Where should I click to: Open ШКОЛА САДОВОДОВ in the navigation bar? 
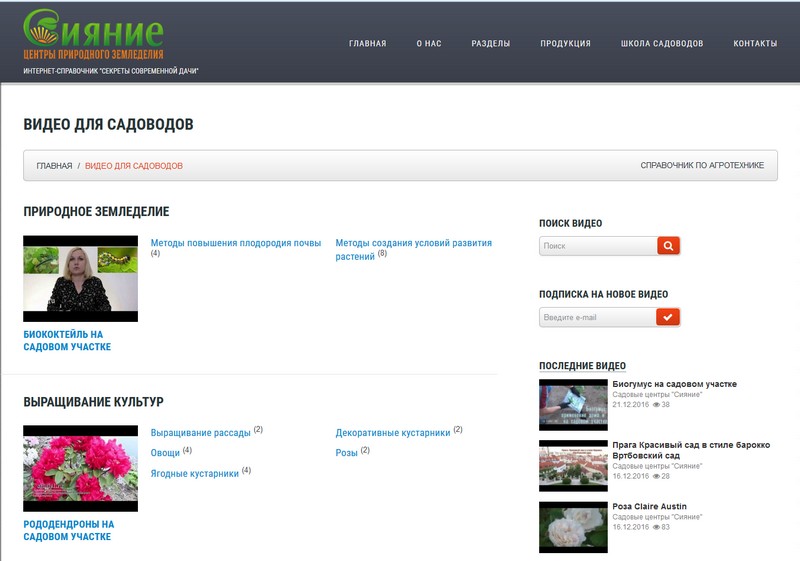(662, 44)
